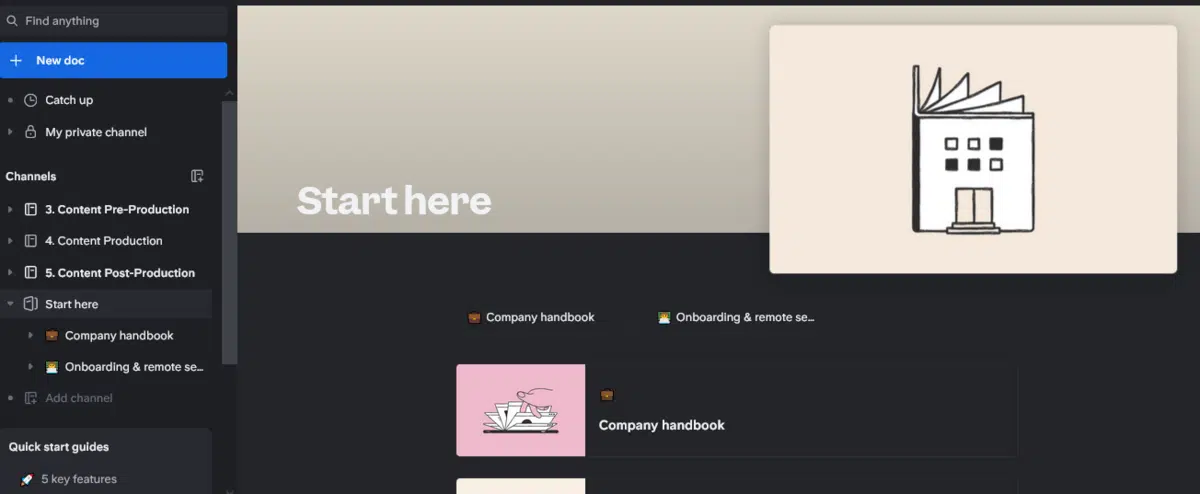Type in the Find anything search field
Image resolution: width=1200 pixels, height=494 pixels.
[120, 21]
